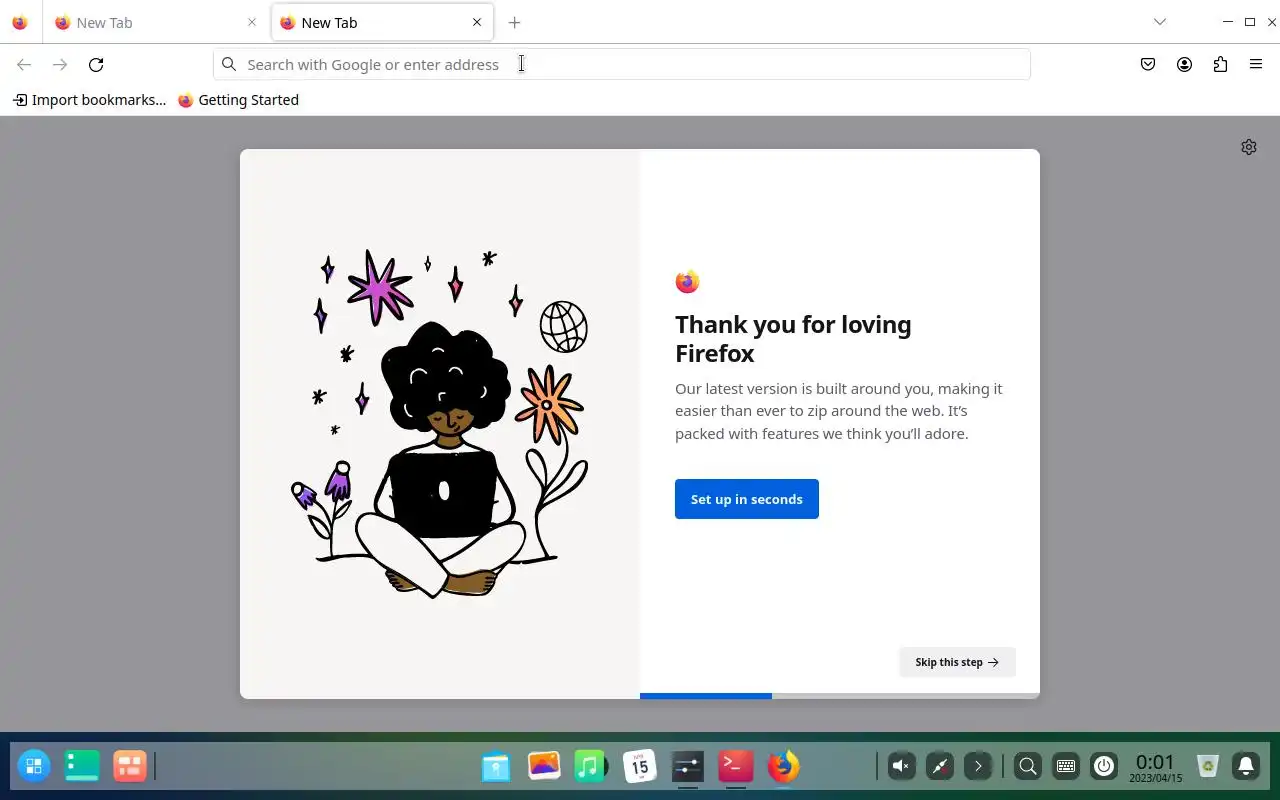The height and width of the screenshot is (800, 1280).
Task: Launch the image viewer from dock
Action: (544, 767)
